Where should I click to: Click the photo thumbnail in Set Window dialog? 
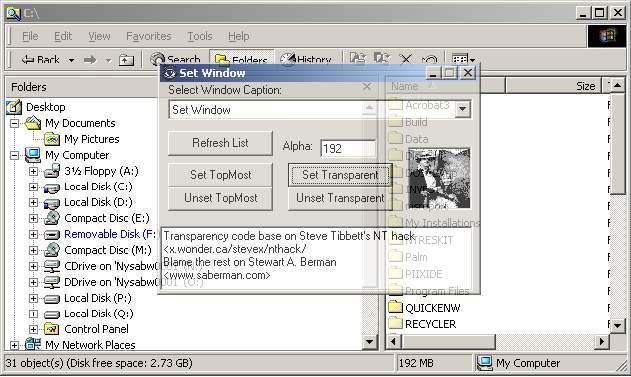coord(439,178)
